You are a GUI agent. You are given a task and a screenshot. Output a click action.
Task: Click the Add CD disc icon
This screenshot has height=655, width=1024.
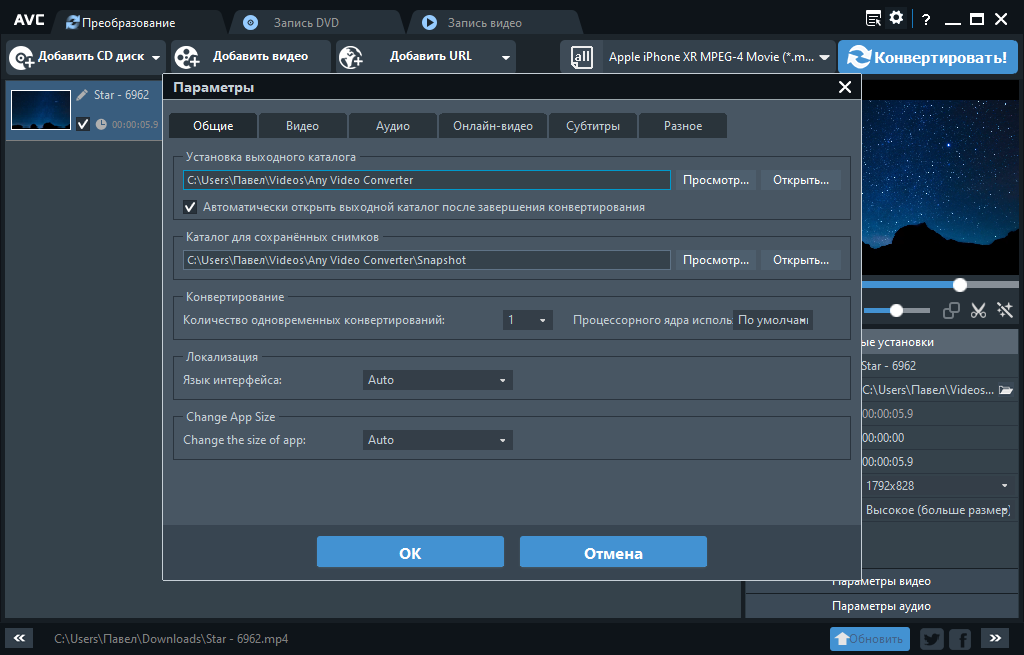pos(22,57)
